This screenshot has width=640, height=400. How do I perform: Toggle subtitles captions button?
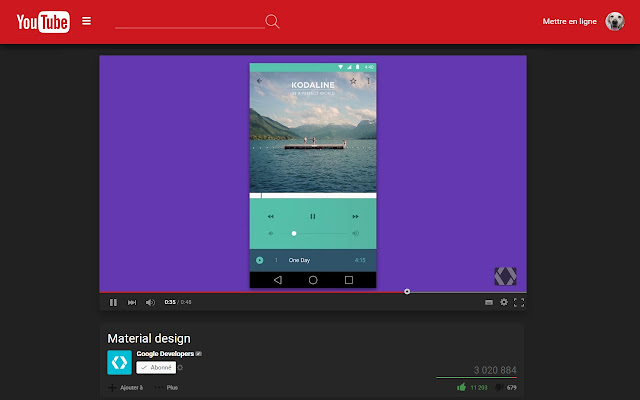pyautogui.click(x=489, y=302)
